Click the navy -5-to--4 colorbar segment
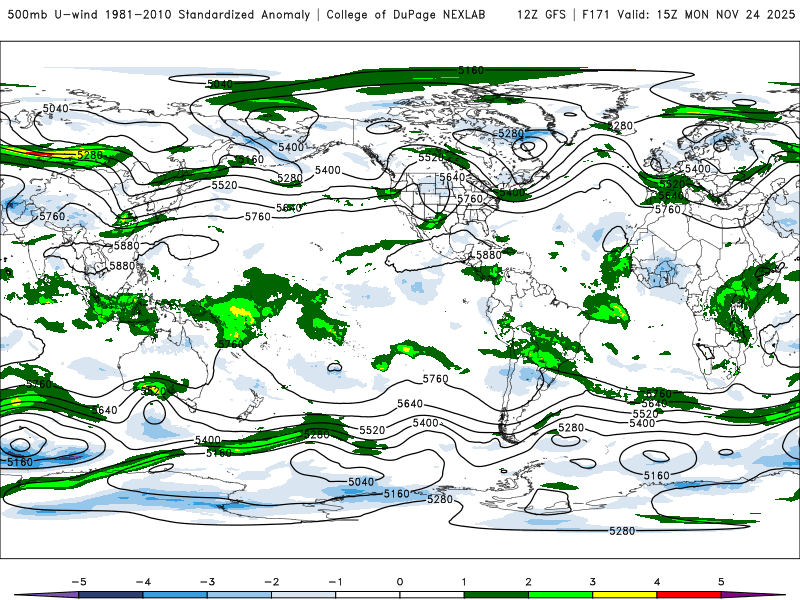Image resolution: width=800 pixels, height=600 pixels. (x=111, y=595)
